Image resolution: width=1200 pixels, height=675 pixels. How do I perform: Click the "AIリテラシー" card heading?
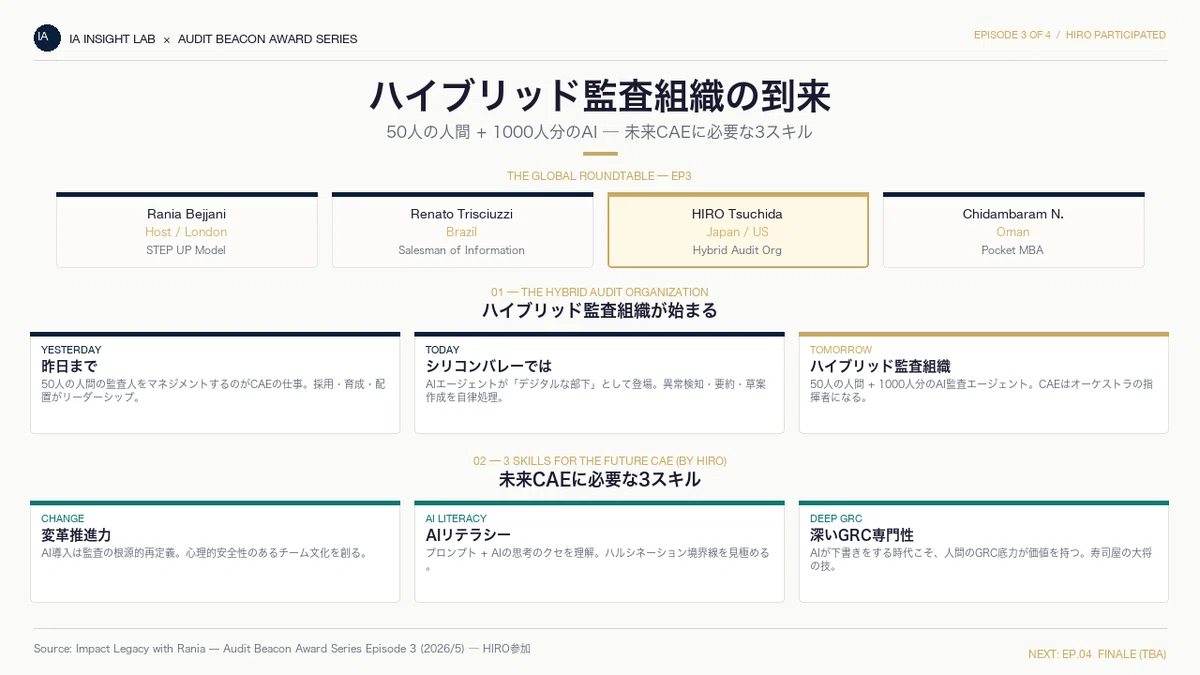(x=468, y=535)
